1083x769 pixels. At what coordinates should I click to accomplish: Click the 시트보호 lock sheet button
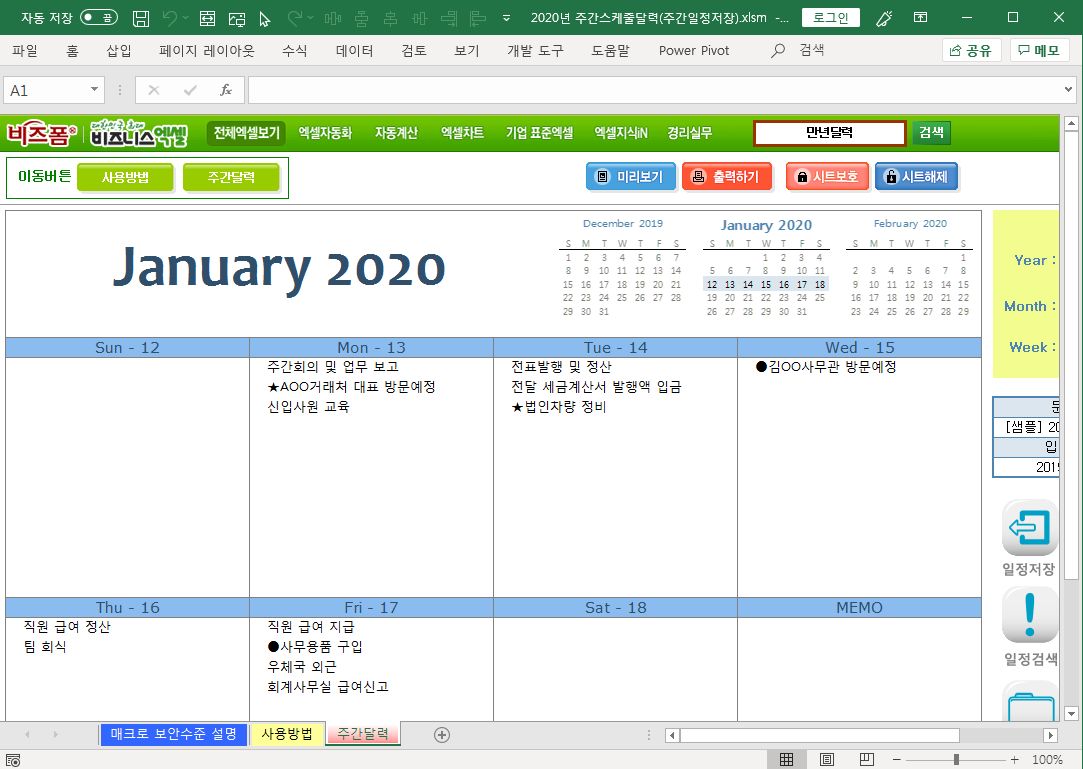coord(827,177)
